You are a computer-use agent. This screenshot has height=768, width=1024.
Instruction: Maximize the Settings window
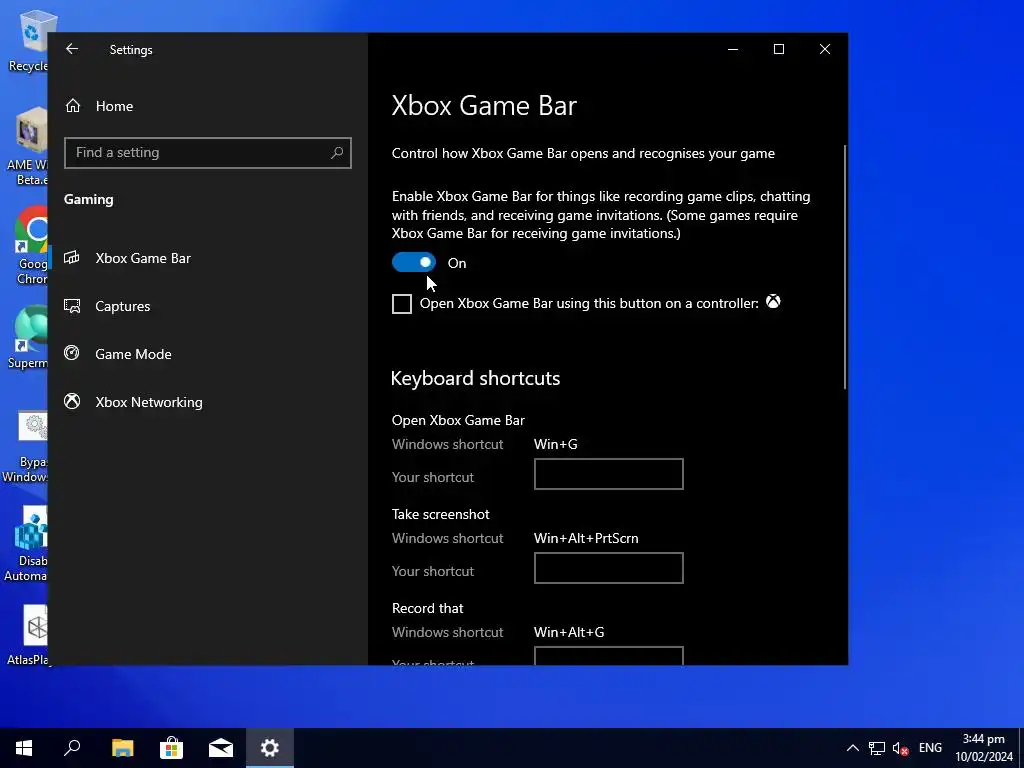(778, 49)
